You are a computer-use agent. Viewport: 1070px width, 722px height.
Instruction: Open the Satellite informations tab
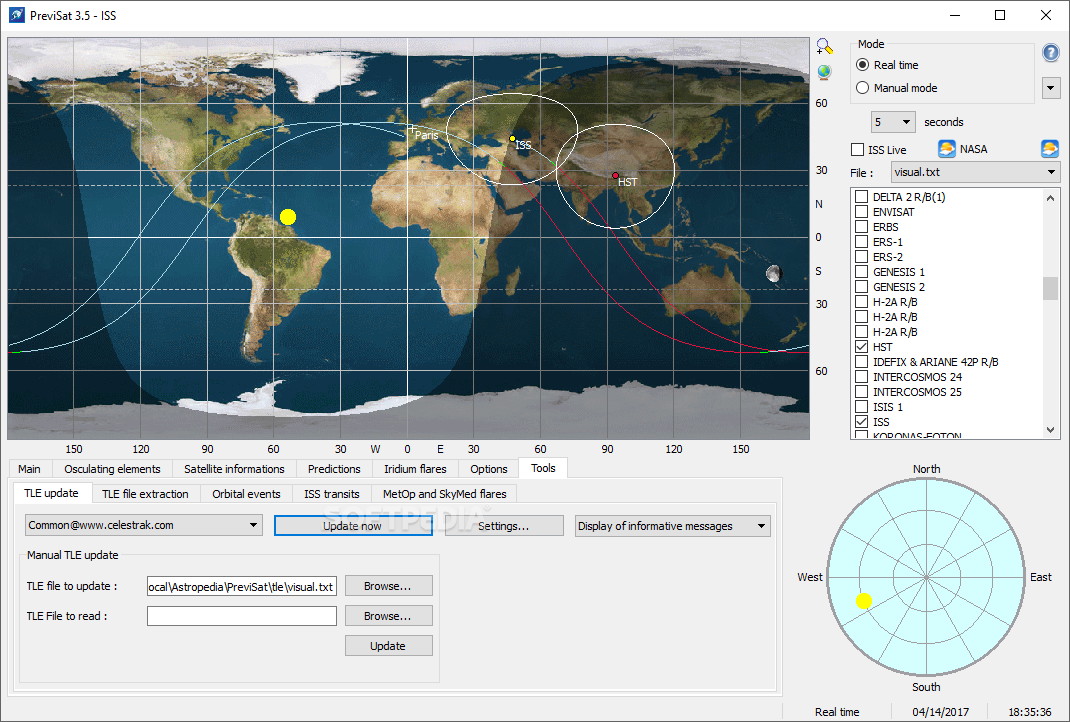tap(234, 469)
